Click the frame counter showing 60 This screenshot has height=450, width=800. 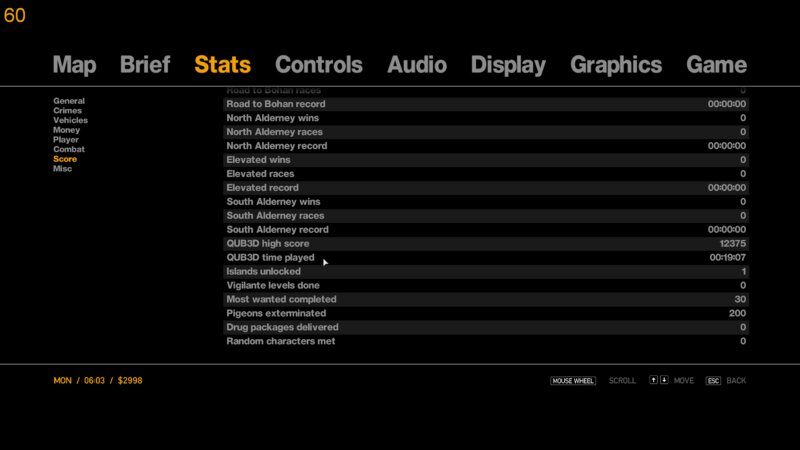coord(14,15)
